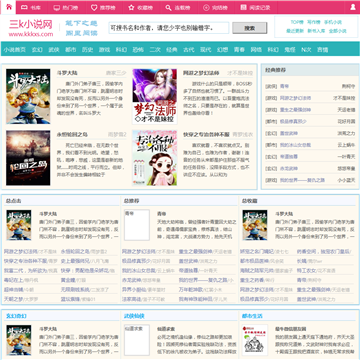Open 赤龙武神 in the 经典推荐 list
The image size is (360, 360).
tap(289, 168)
